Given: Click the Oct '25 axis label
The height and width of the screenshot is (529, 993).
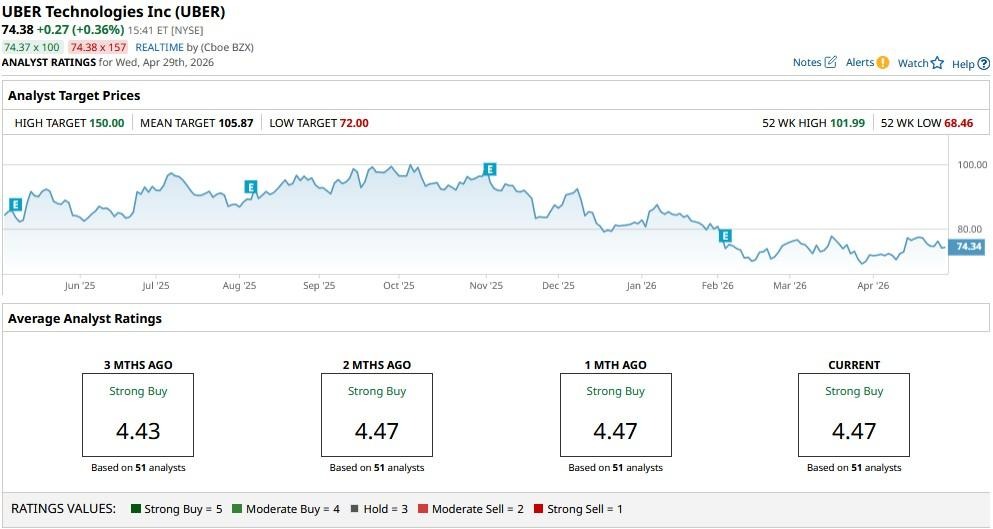Looking at the screenshot, I should [399, 286].
